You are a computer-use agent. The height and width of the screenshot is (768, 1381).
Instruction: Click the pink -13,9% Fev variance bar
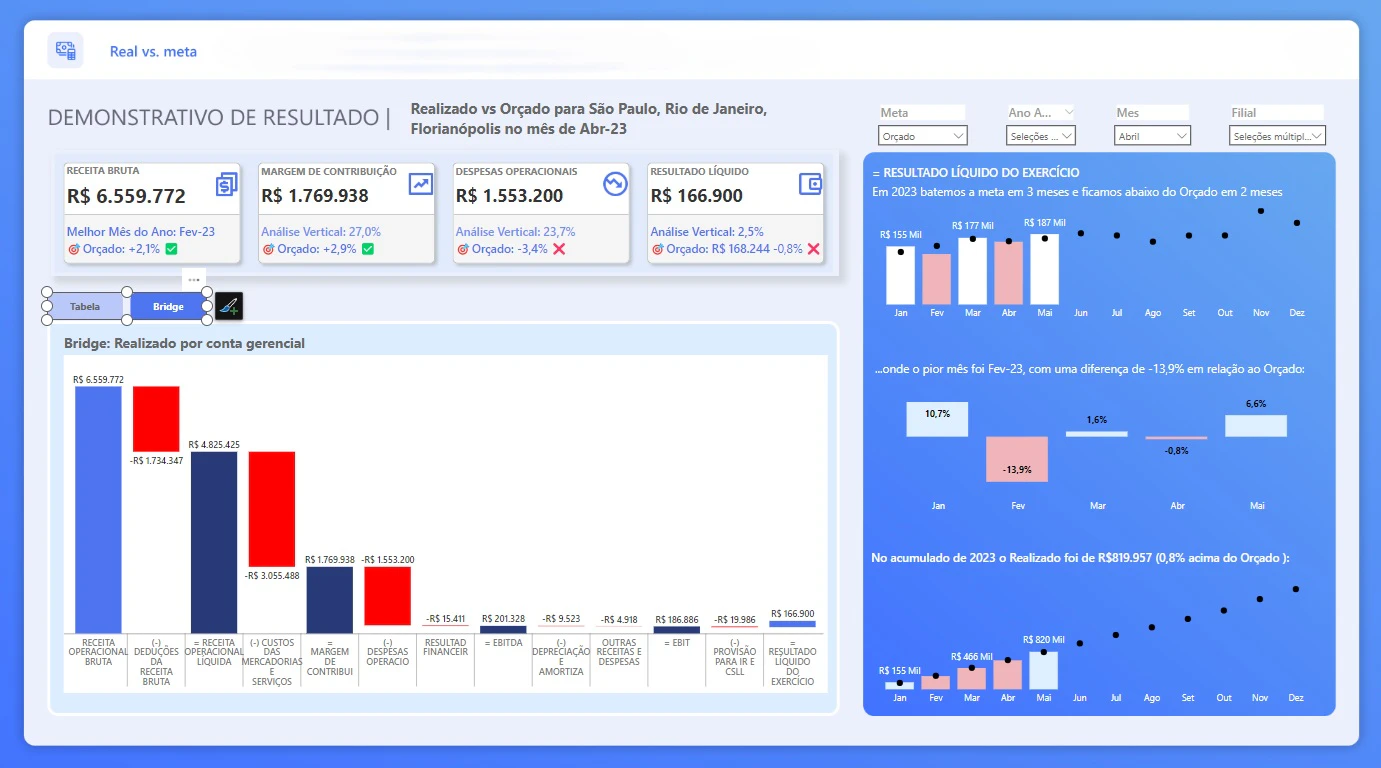click(x=1017, y=459)
